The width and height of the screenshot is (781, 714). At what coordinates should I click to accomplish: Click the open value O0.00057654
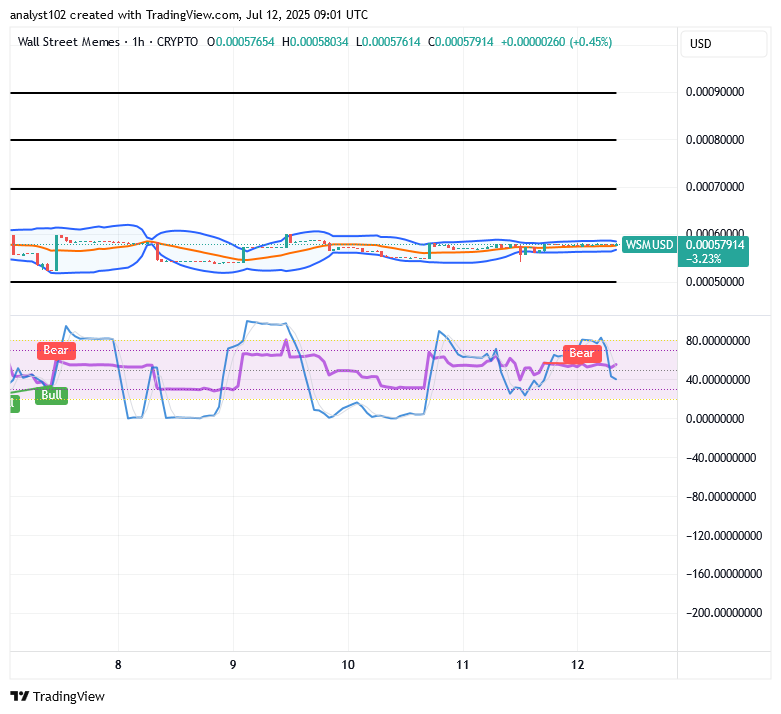tap(241, 42)
